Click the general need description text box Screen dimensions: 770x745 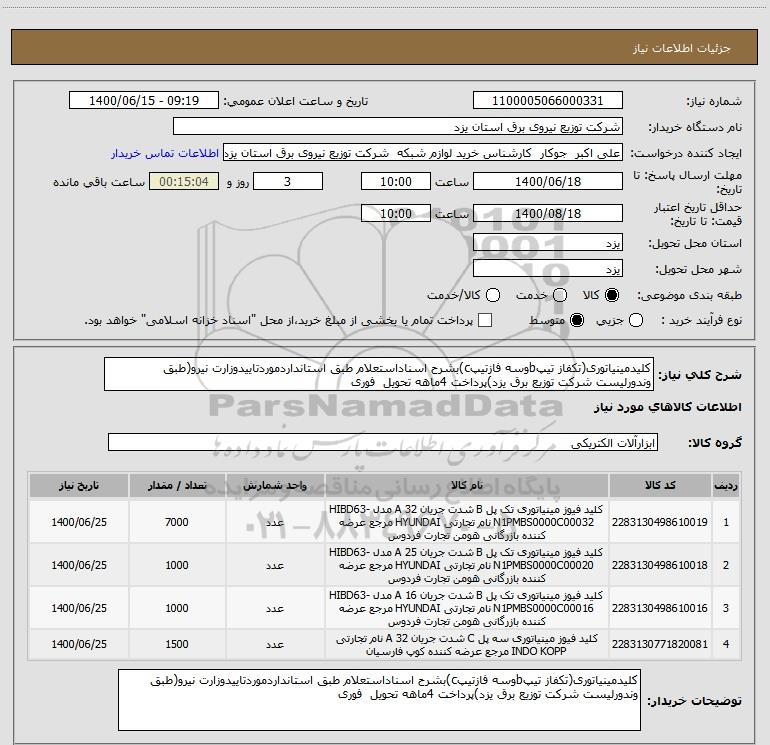(379, 374)
